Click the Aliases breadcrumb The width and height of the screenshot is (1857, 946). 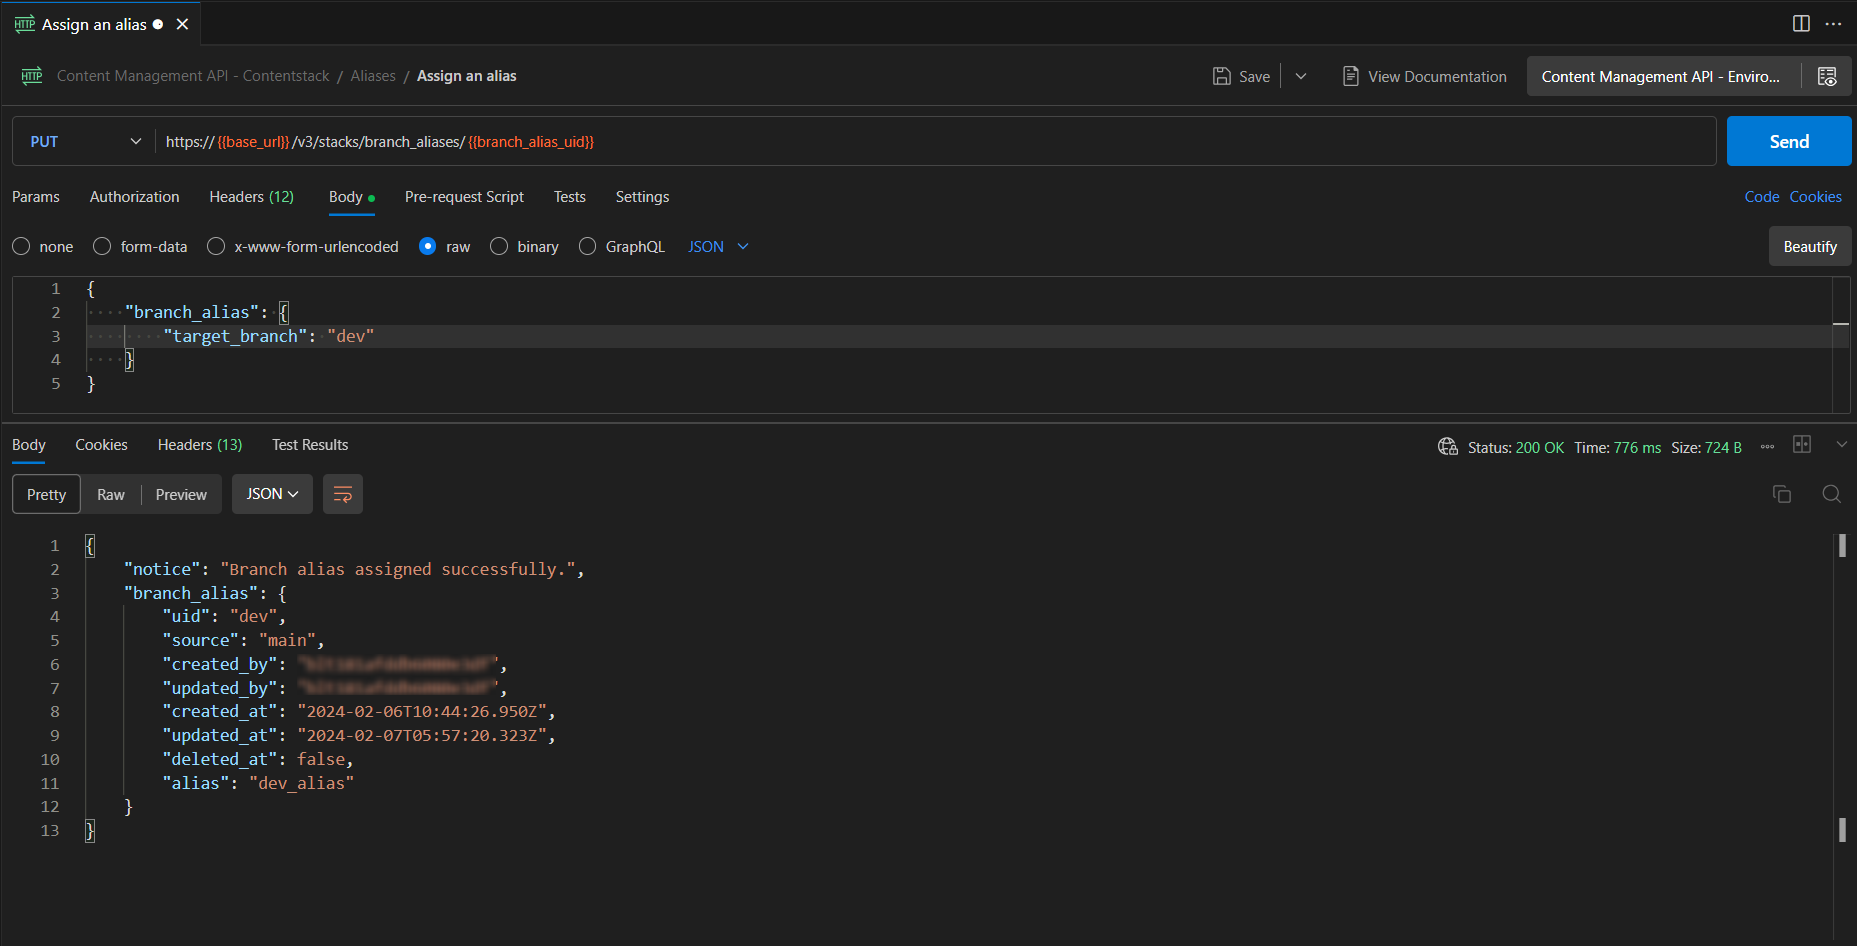[373, 76]
